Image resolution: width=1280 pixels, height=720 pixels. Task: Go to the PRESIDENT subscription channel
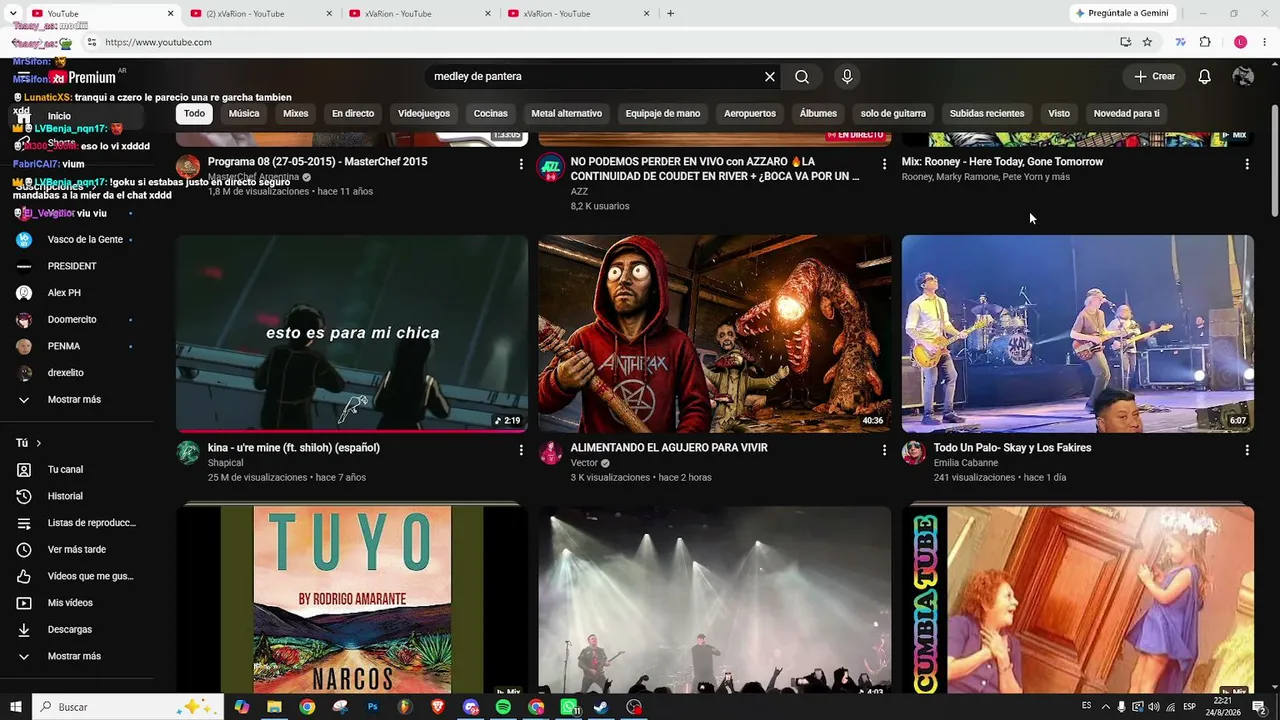click(76, 266)
